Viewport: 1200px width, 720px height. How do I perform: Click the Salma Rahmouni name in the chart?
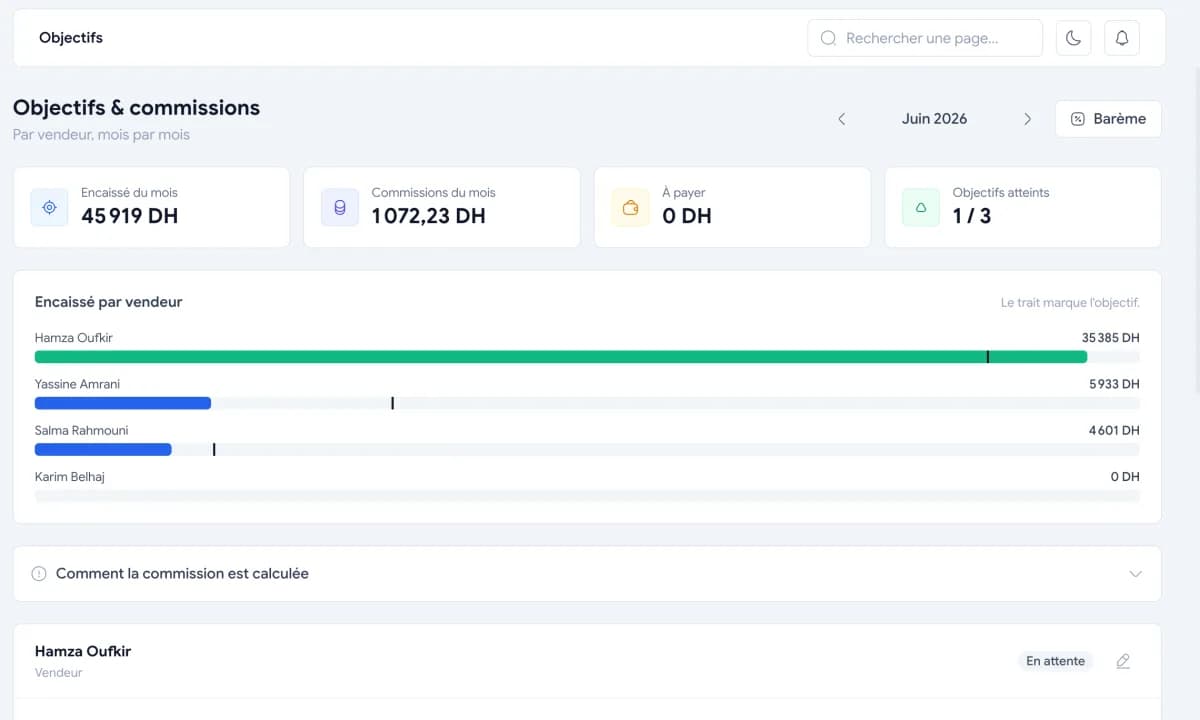(81, 431)
